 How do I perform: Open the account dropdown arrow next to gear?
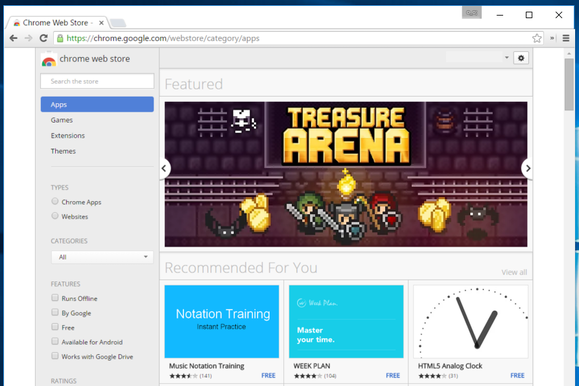[507, 58]
